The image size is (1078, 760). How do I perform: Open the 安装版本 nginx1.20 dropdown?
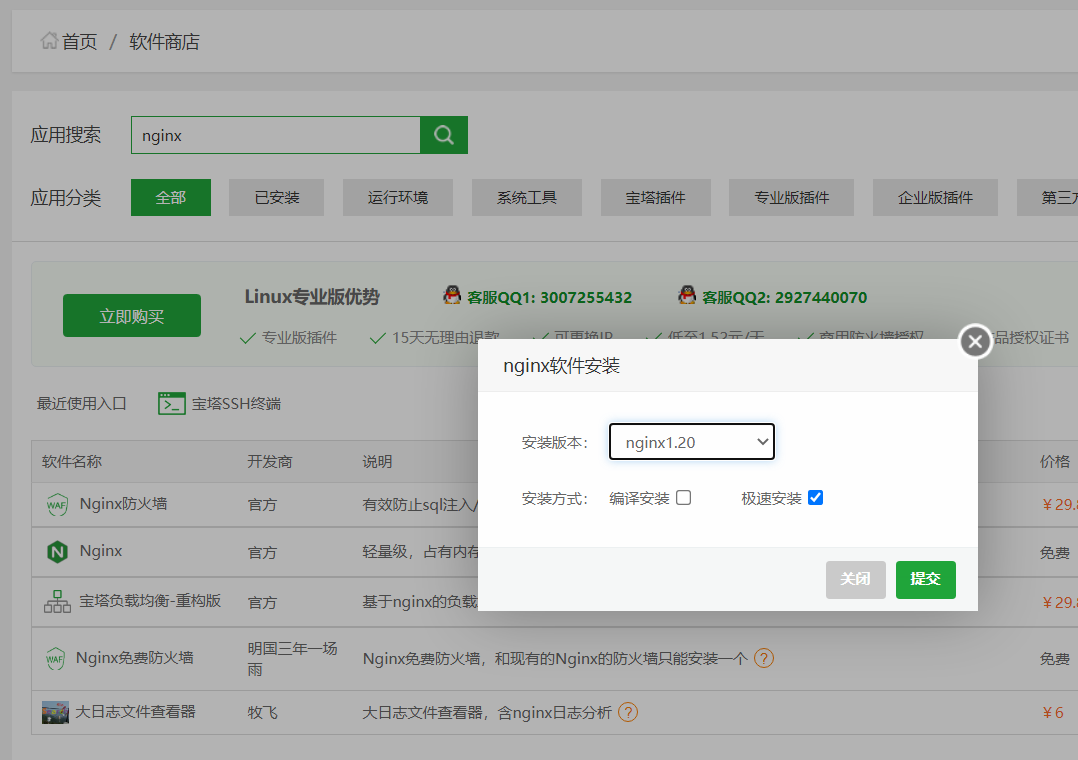click(692, 442)
